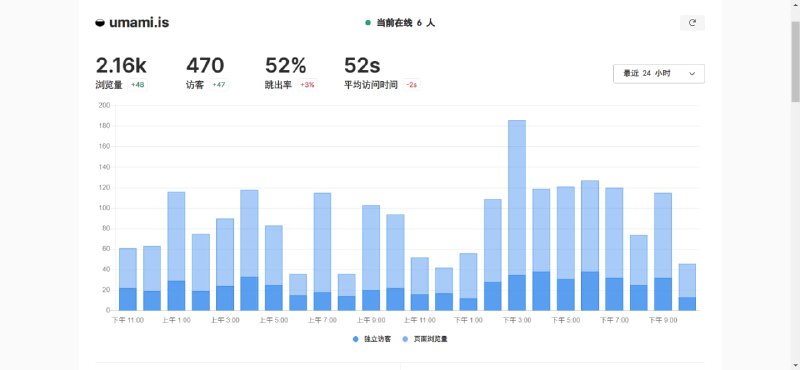Click the 52s average visit time value
This screenshot has width=800, height=370.
click(362, 65)
